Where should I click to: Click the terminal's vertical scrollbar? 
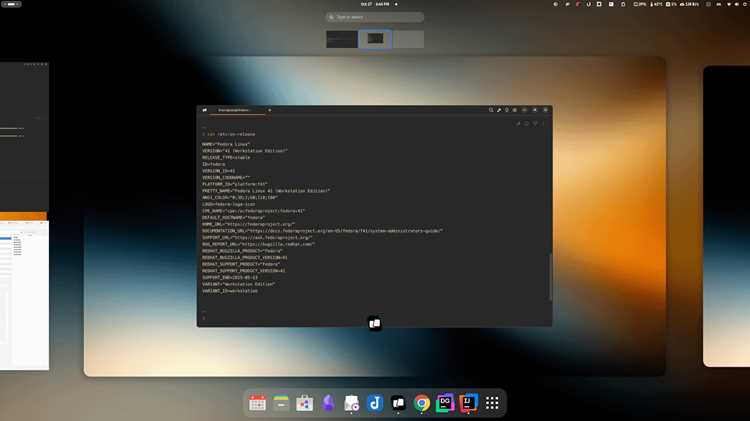(x=550, y=277)
